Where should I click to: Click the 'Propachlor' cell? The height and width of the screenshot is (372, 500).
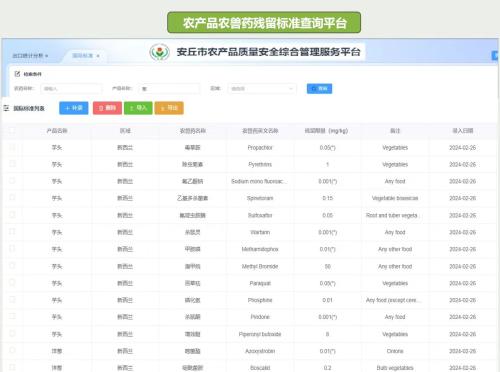pyautogui.click(x=260, y=148)
